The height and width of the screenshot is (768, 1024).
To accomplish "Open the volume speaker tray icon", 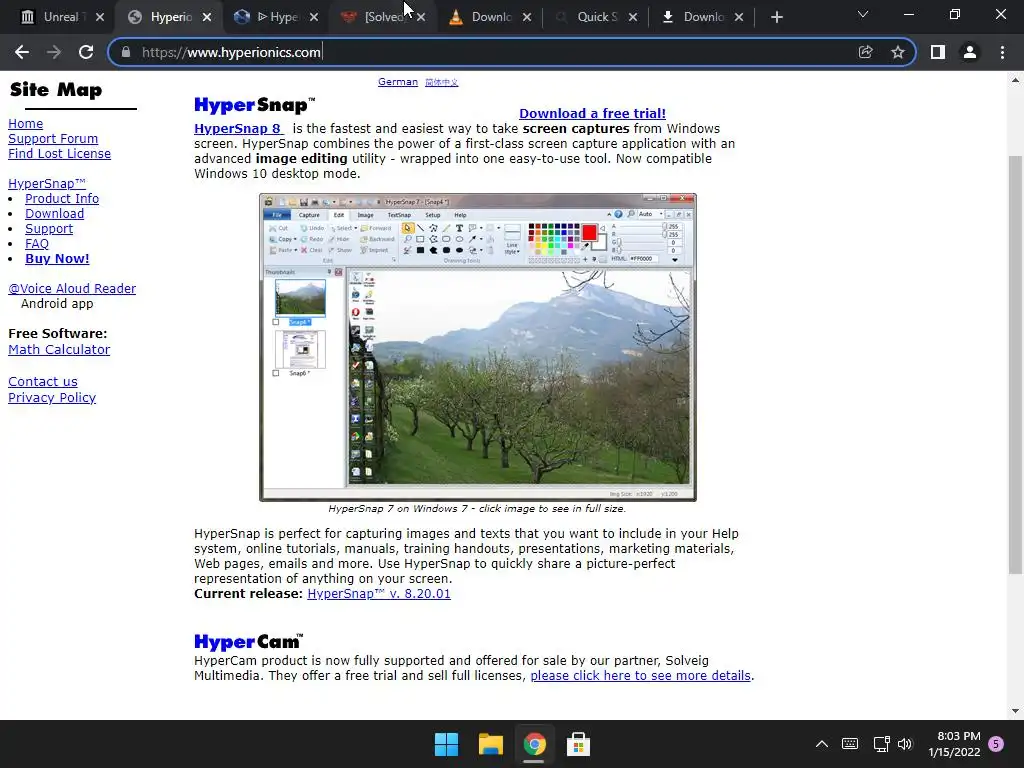I will tap(904, 744).
